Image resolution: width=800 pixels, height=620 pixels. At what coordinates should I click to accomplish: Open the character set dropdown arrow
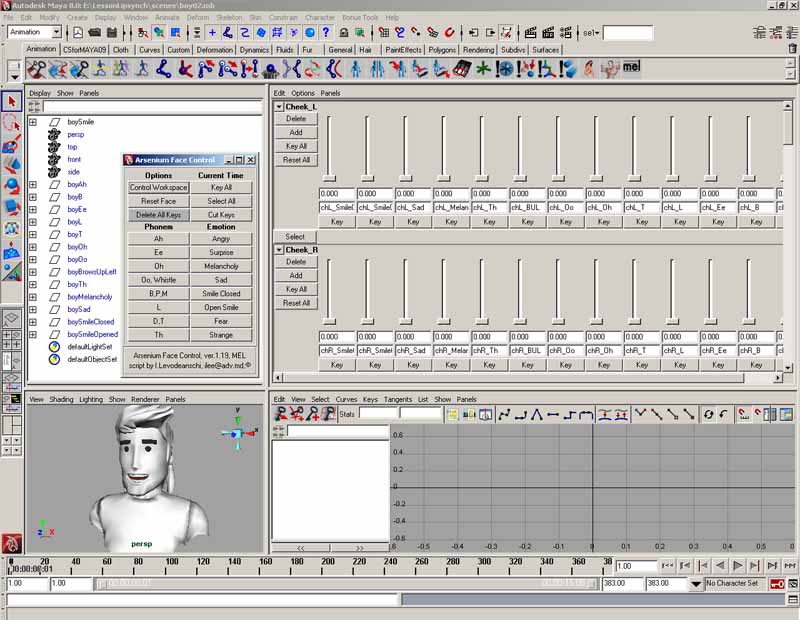pyautogui.click(x=695, y=583)
